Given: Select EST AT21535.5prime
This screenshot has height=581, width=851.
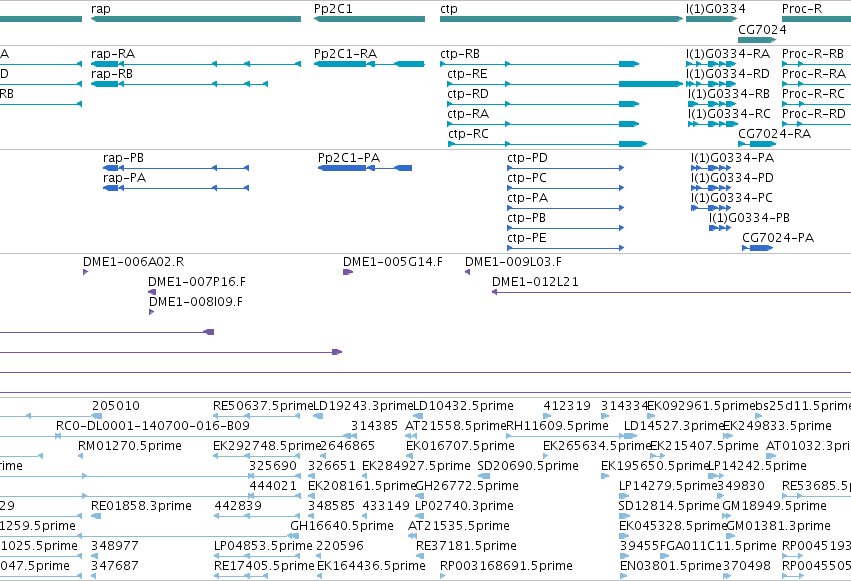Looking at the screenshot, I should point(459,526).
